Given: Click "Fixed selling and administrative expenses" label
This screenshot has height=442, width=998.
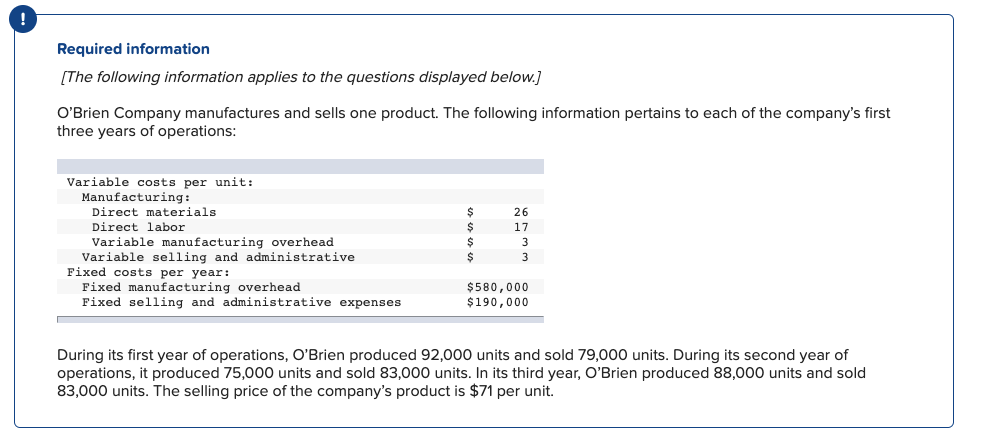Looking at the screenshot, I should [242, 302].
